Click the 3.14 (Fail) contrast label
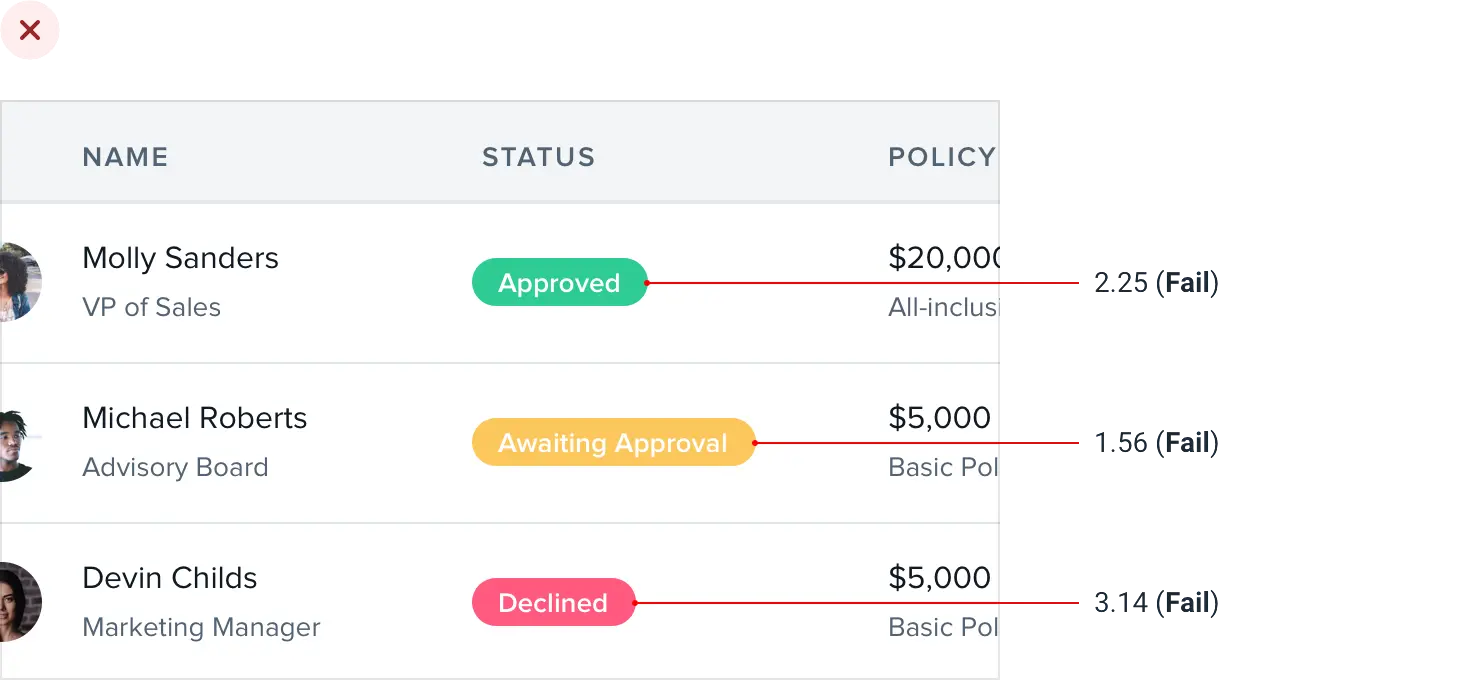1480x680 pixels. [x=1157, y=603]
